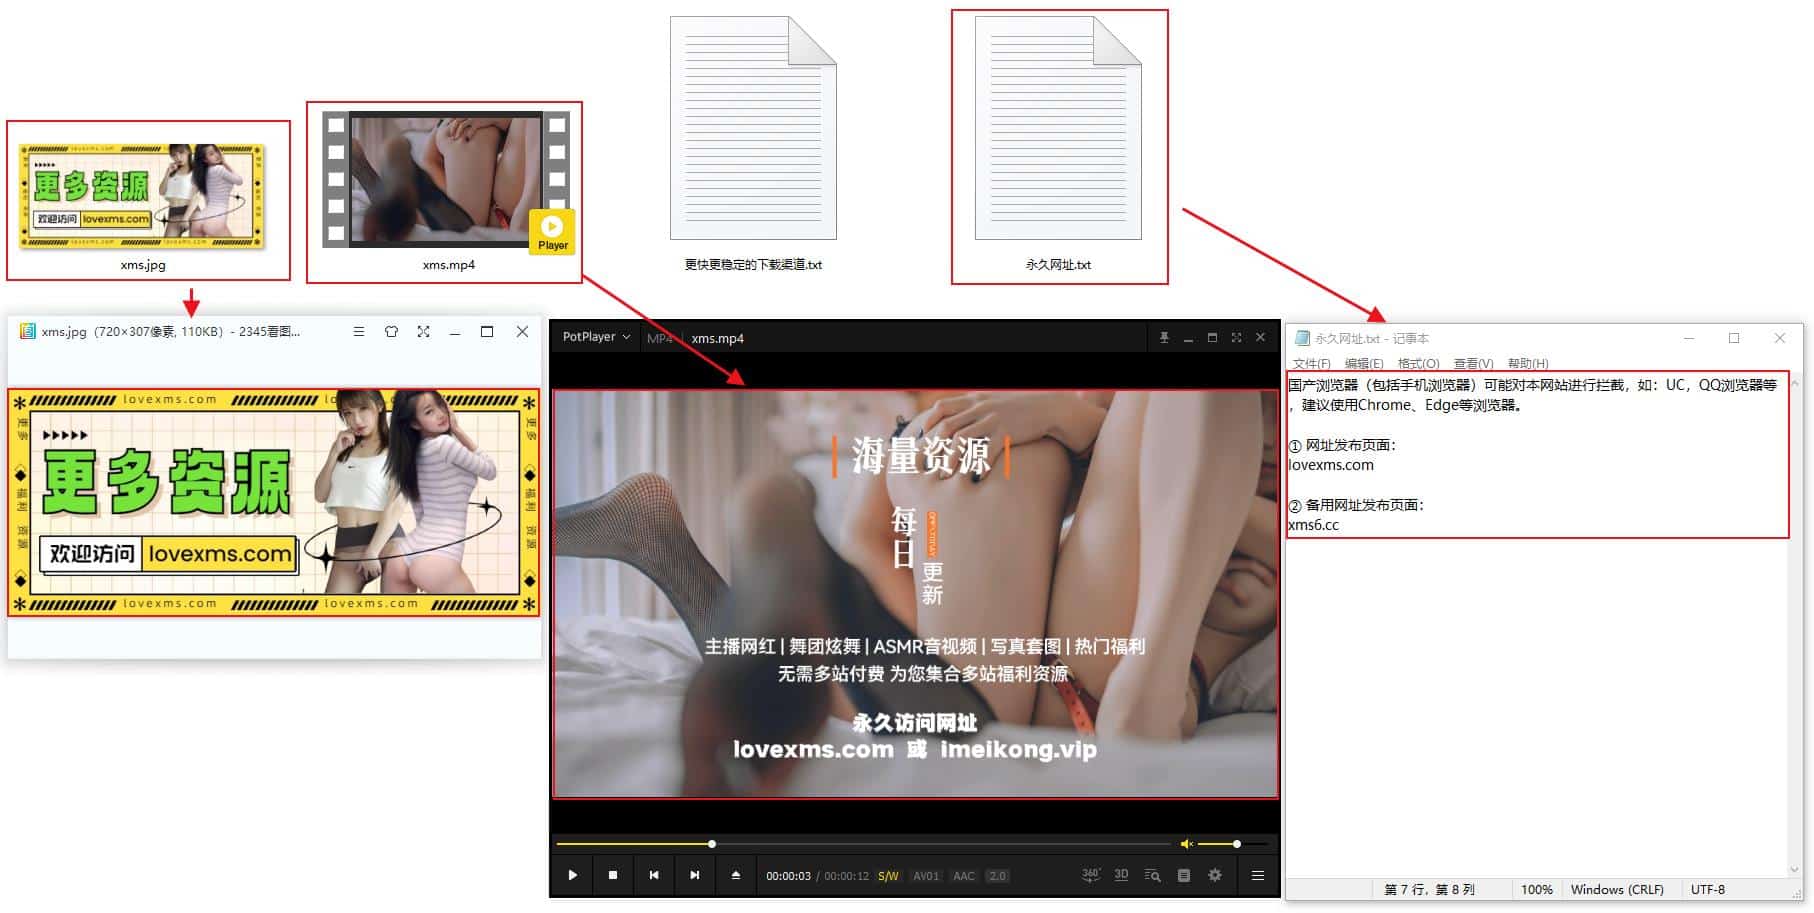Click the skin shirt icon in image viewer

[391, 332]
